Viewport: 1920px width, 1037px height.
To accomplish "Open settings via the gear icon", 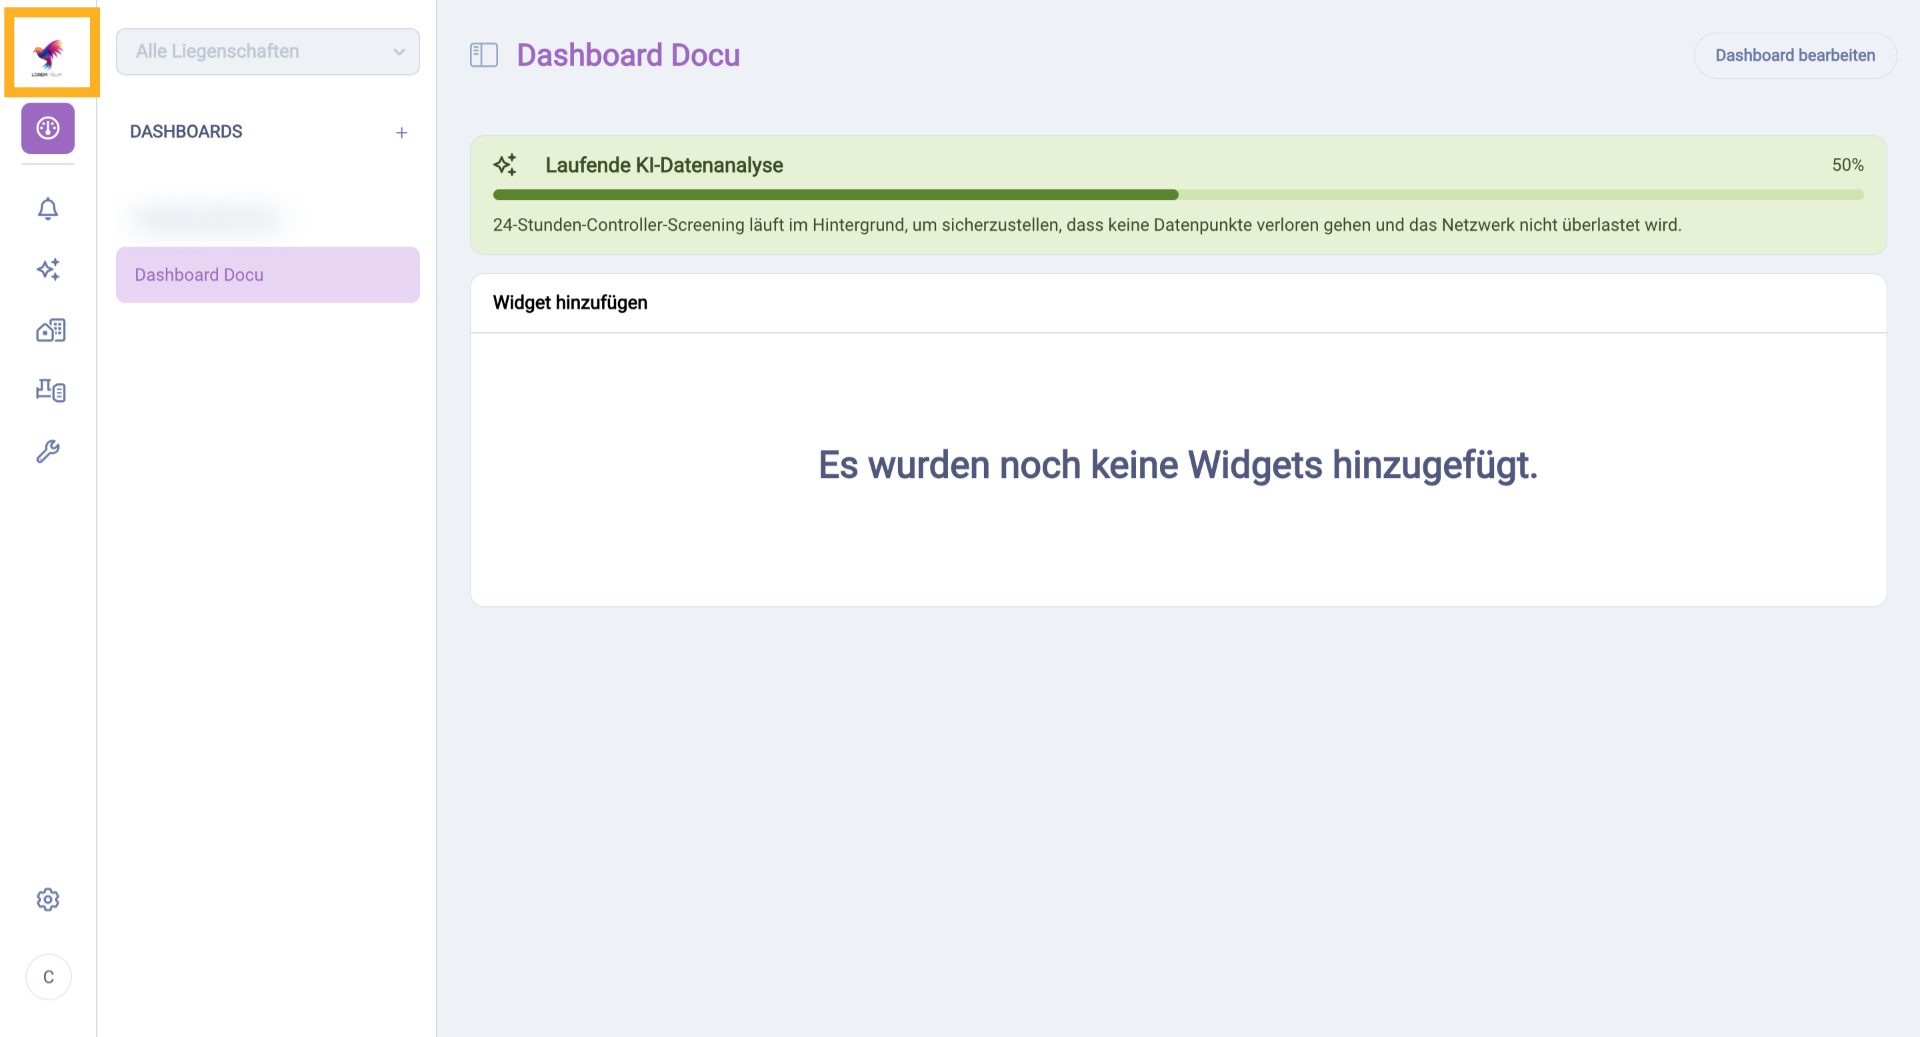I will tap(47, 899).
